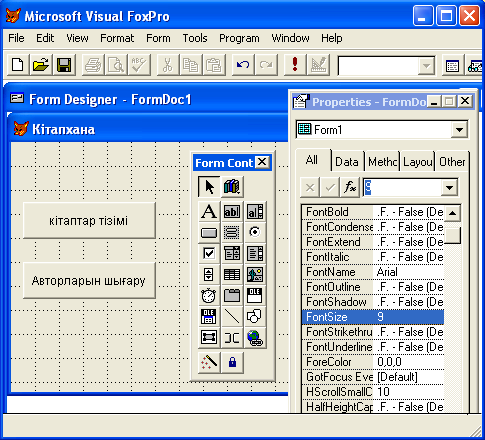Image resolution: width=485 pixels, height=440 pixels.
Task: Expand the property value dropdown arrow
Action: click(x=449, y=188)
